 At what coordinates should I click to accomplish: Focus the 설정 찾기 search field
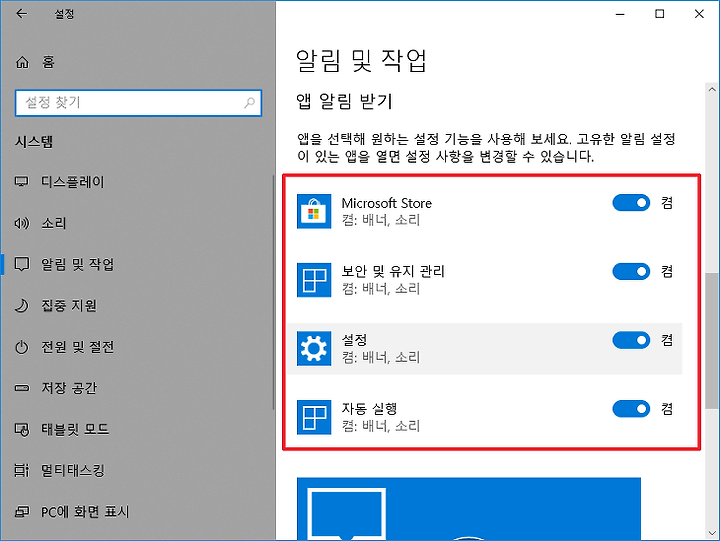point(138,102)
